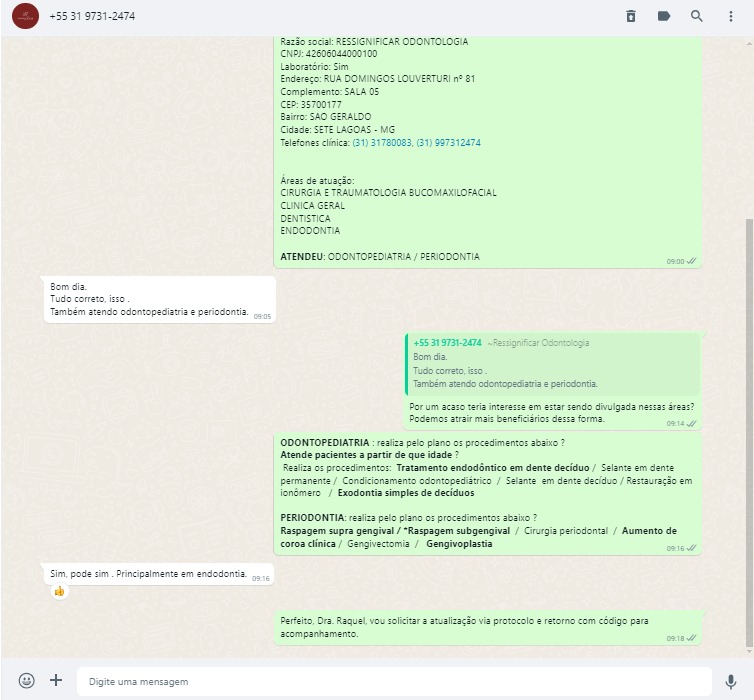
Task: Click scrollbar down arrow
Action: (749, 652)
